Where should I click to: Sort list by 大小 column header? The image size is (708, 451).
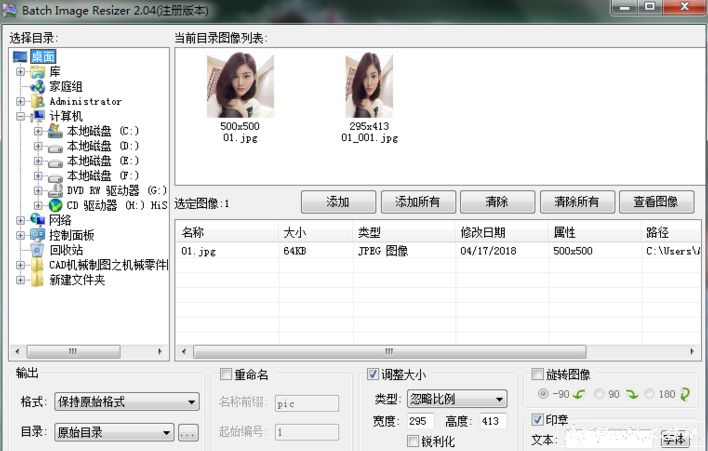[x=316, y=232]
